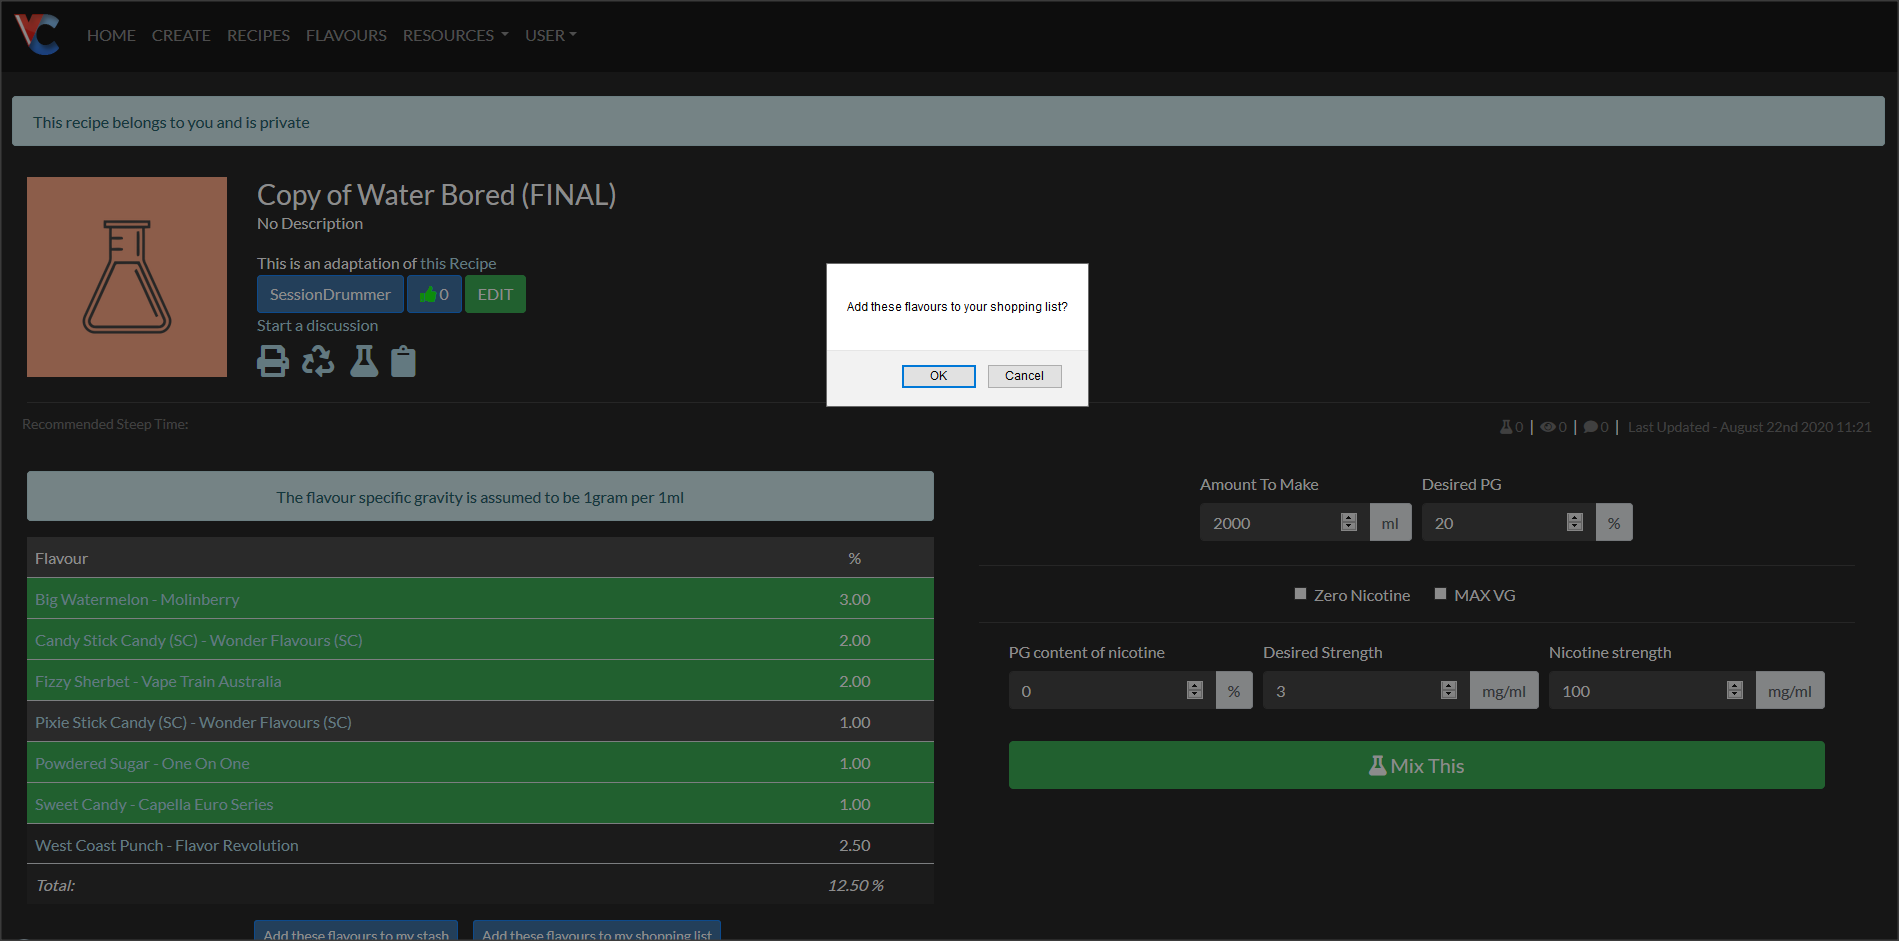Print this recipe via printer icon
The width and height of the screenshot is (1899, 941).
pyautogui.click(x=273, y=361)
